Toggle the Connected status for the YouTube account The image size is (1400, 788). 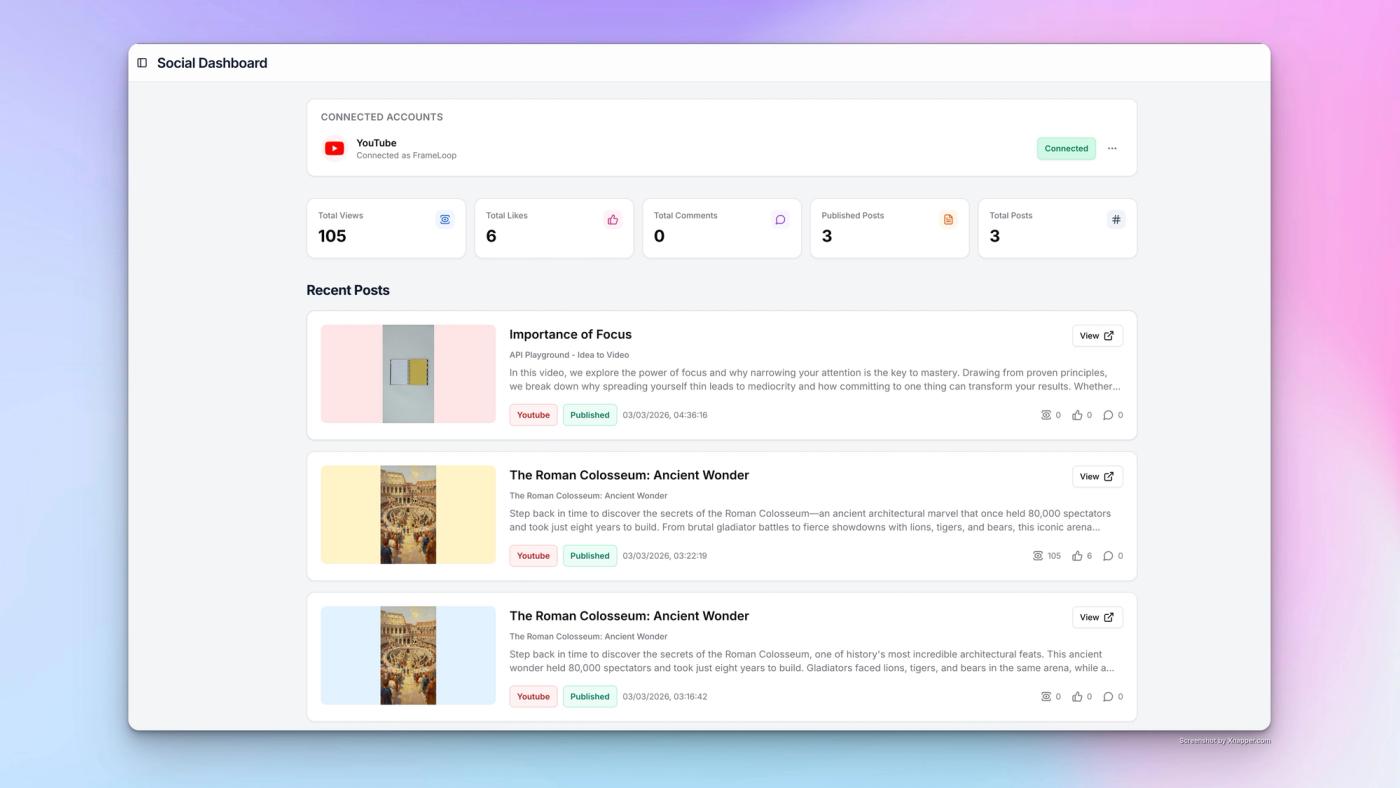1065,148
